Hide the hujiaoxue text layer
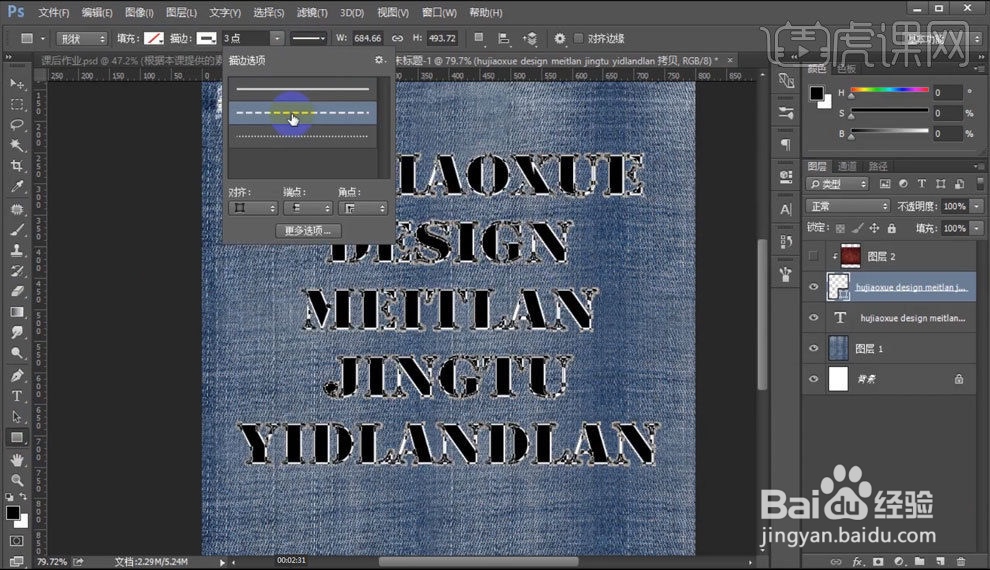This screenshot has height=570, width=990. pyautogui.click(x=813, y=318)
